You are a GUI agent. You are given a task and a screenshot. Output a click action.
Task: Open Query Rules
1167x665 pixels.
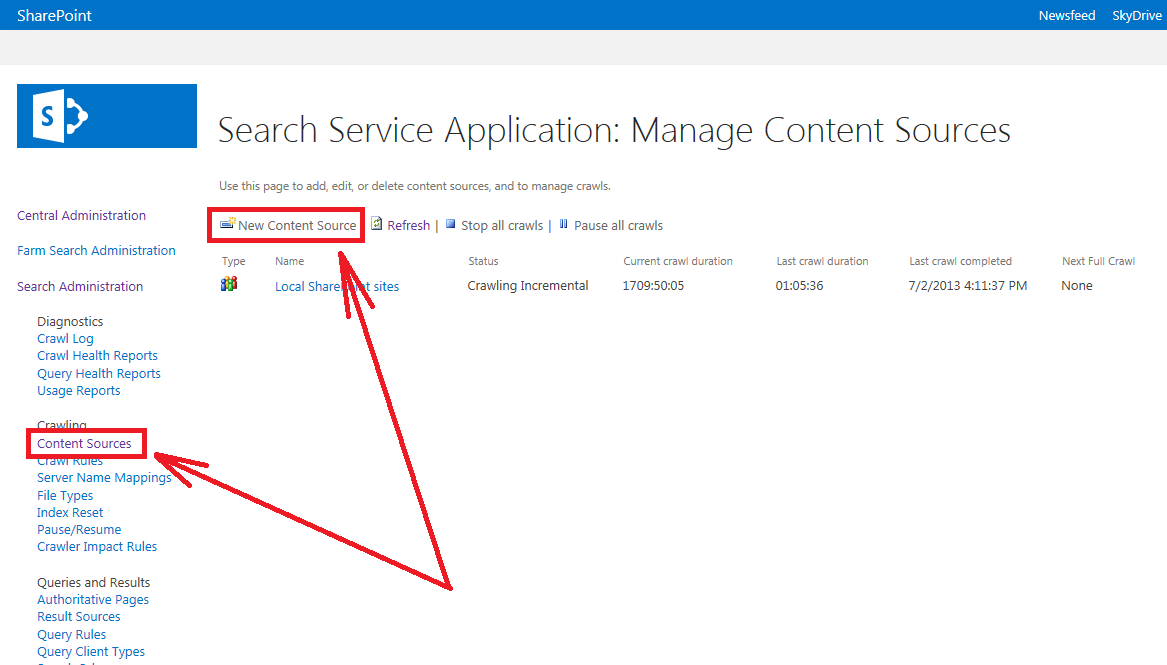coord(71,635)
